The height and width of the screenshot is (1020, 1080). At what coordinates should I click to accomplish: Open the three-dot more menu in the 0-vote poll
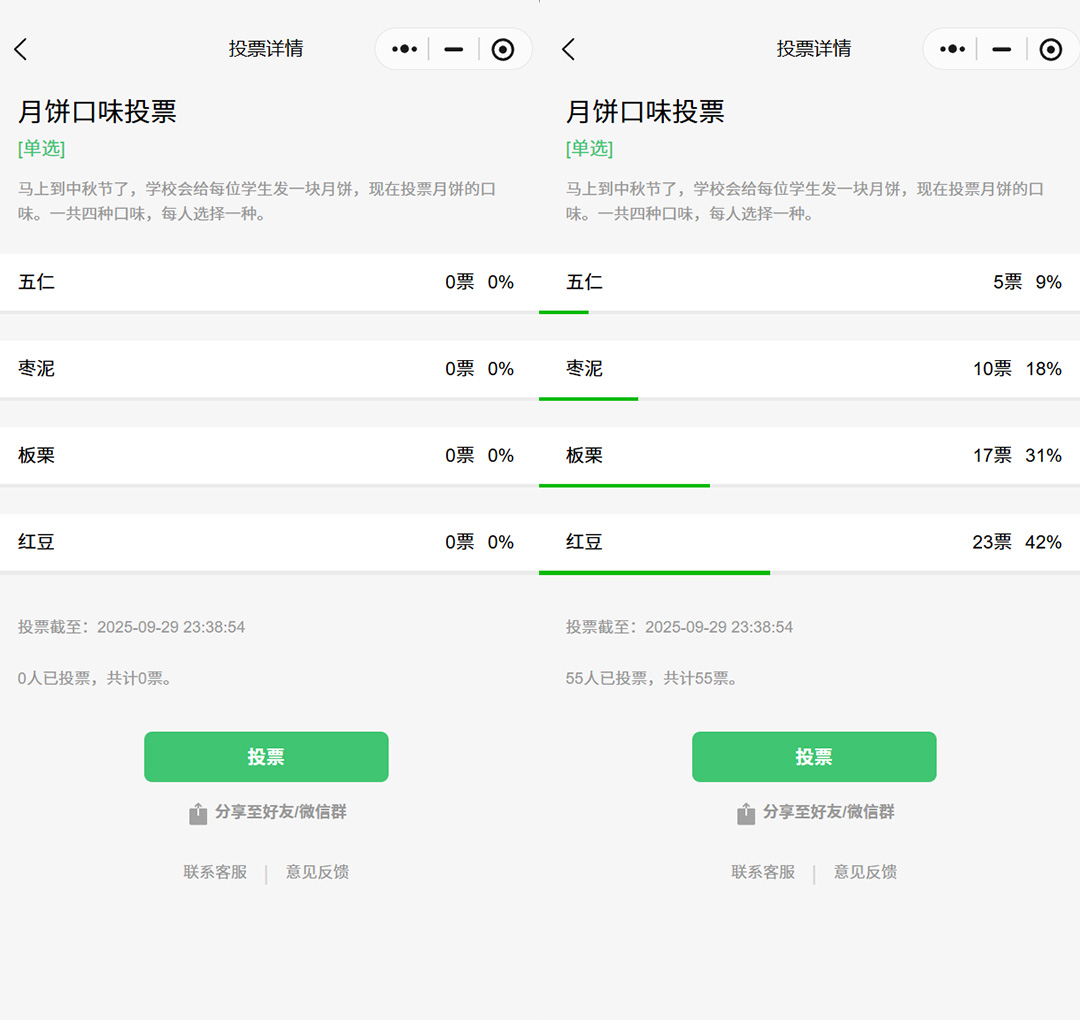coord(404,49)
